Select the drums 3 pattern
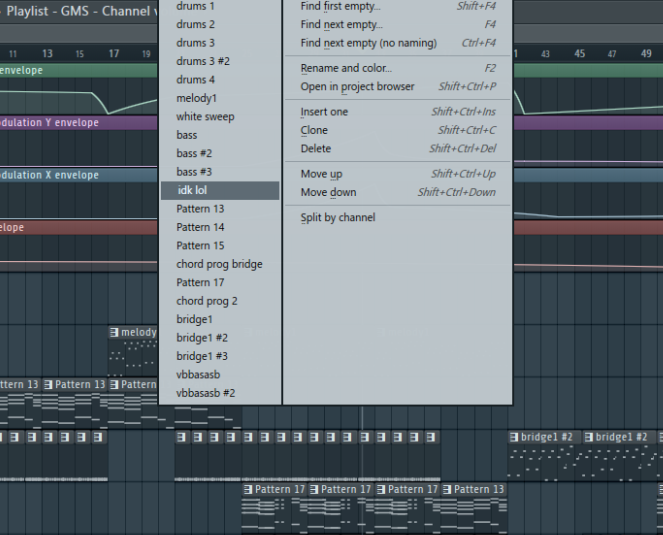The width and height of the screenshot is (663, 535). pyautogui.click(x=220, y=43)
